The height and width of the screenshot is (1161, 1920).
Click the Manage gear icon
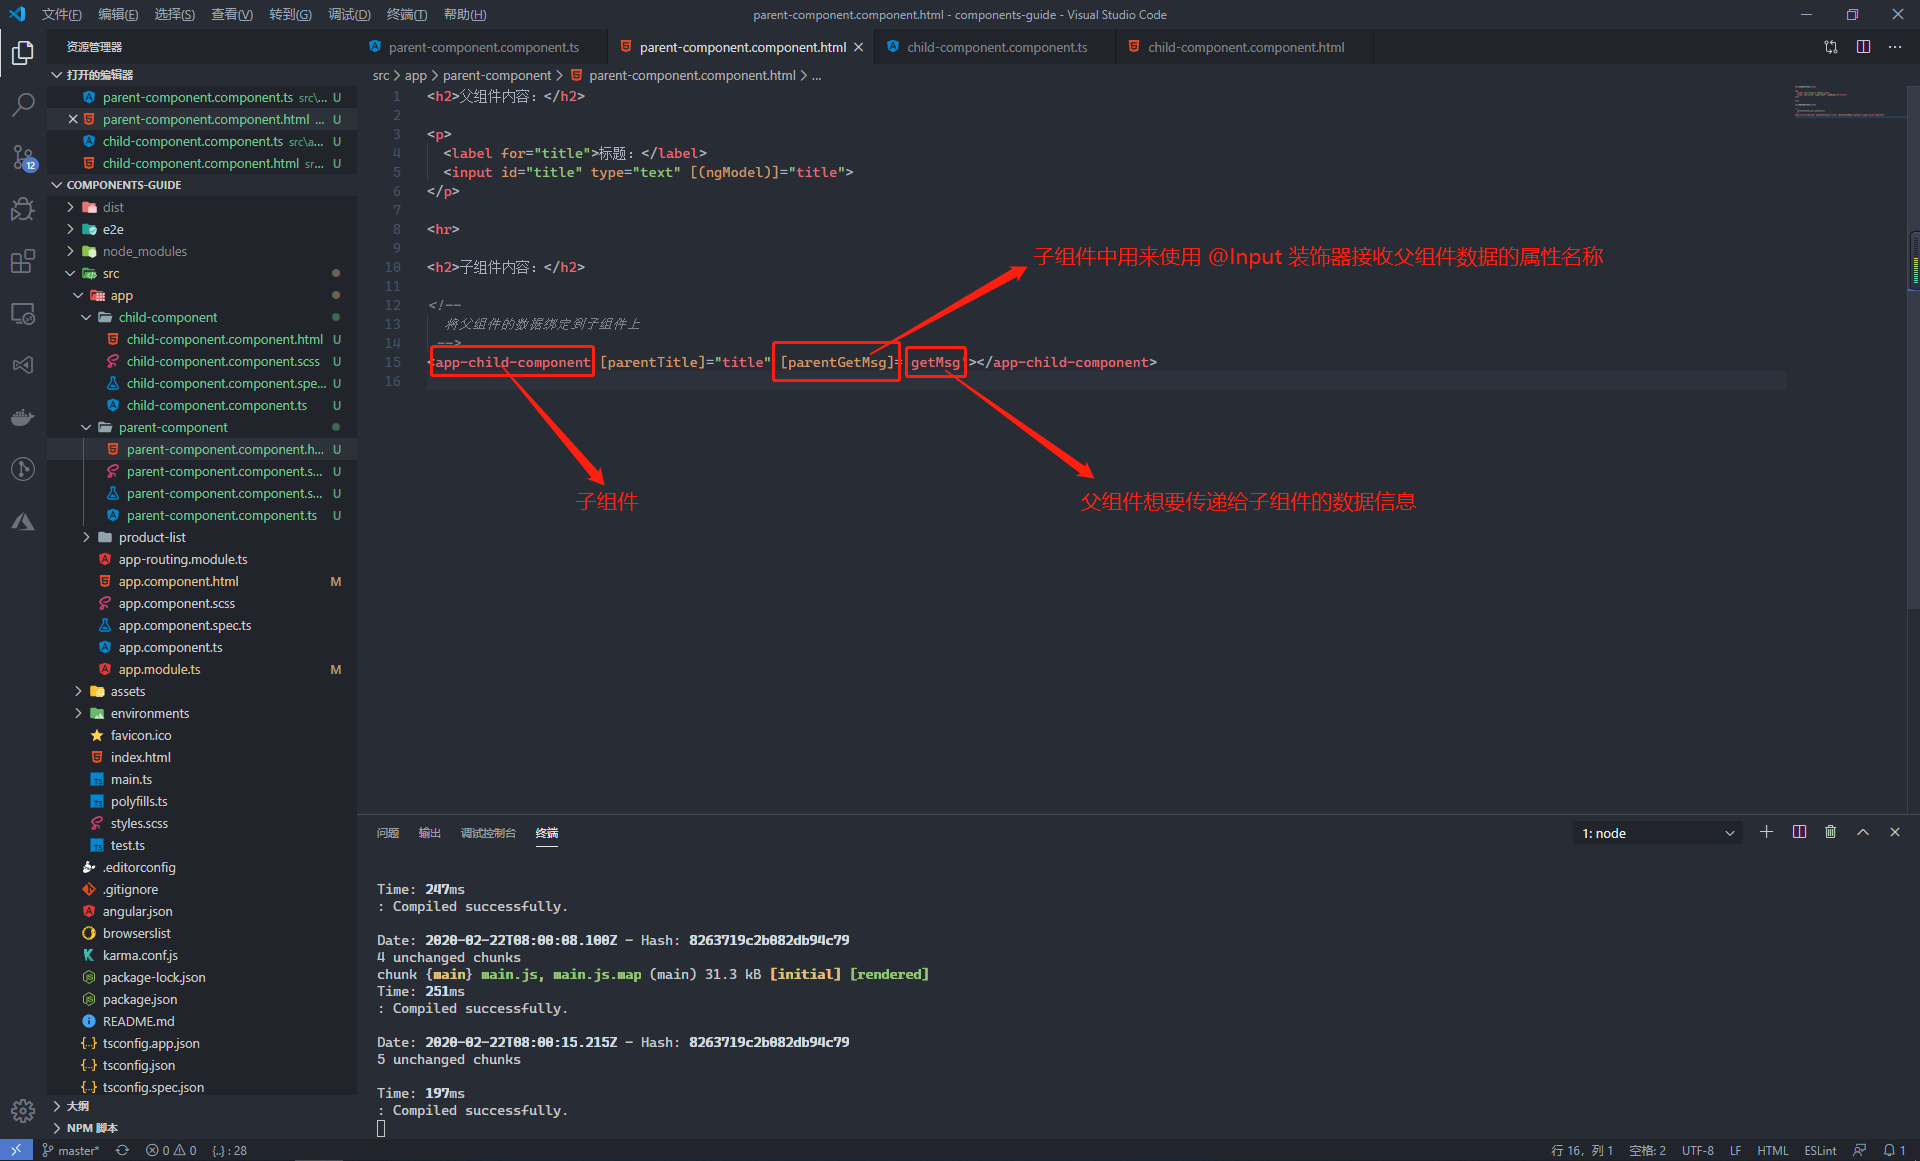tap(23, 1110)
